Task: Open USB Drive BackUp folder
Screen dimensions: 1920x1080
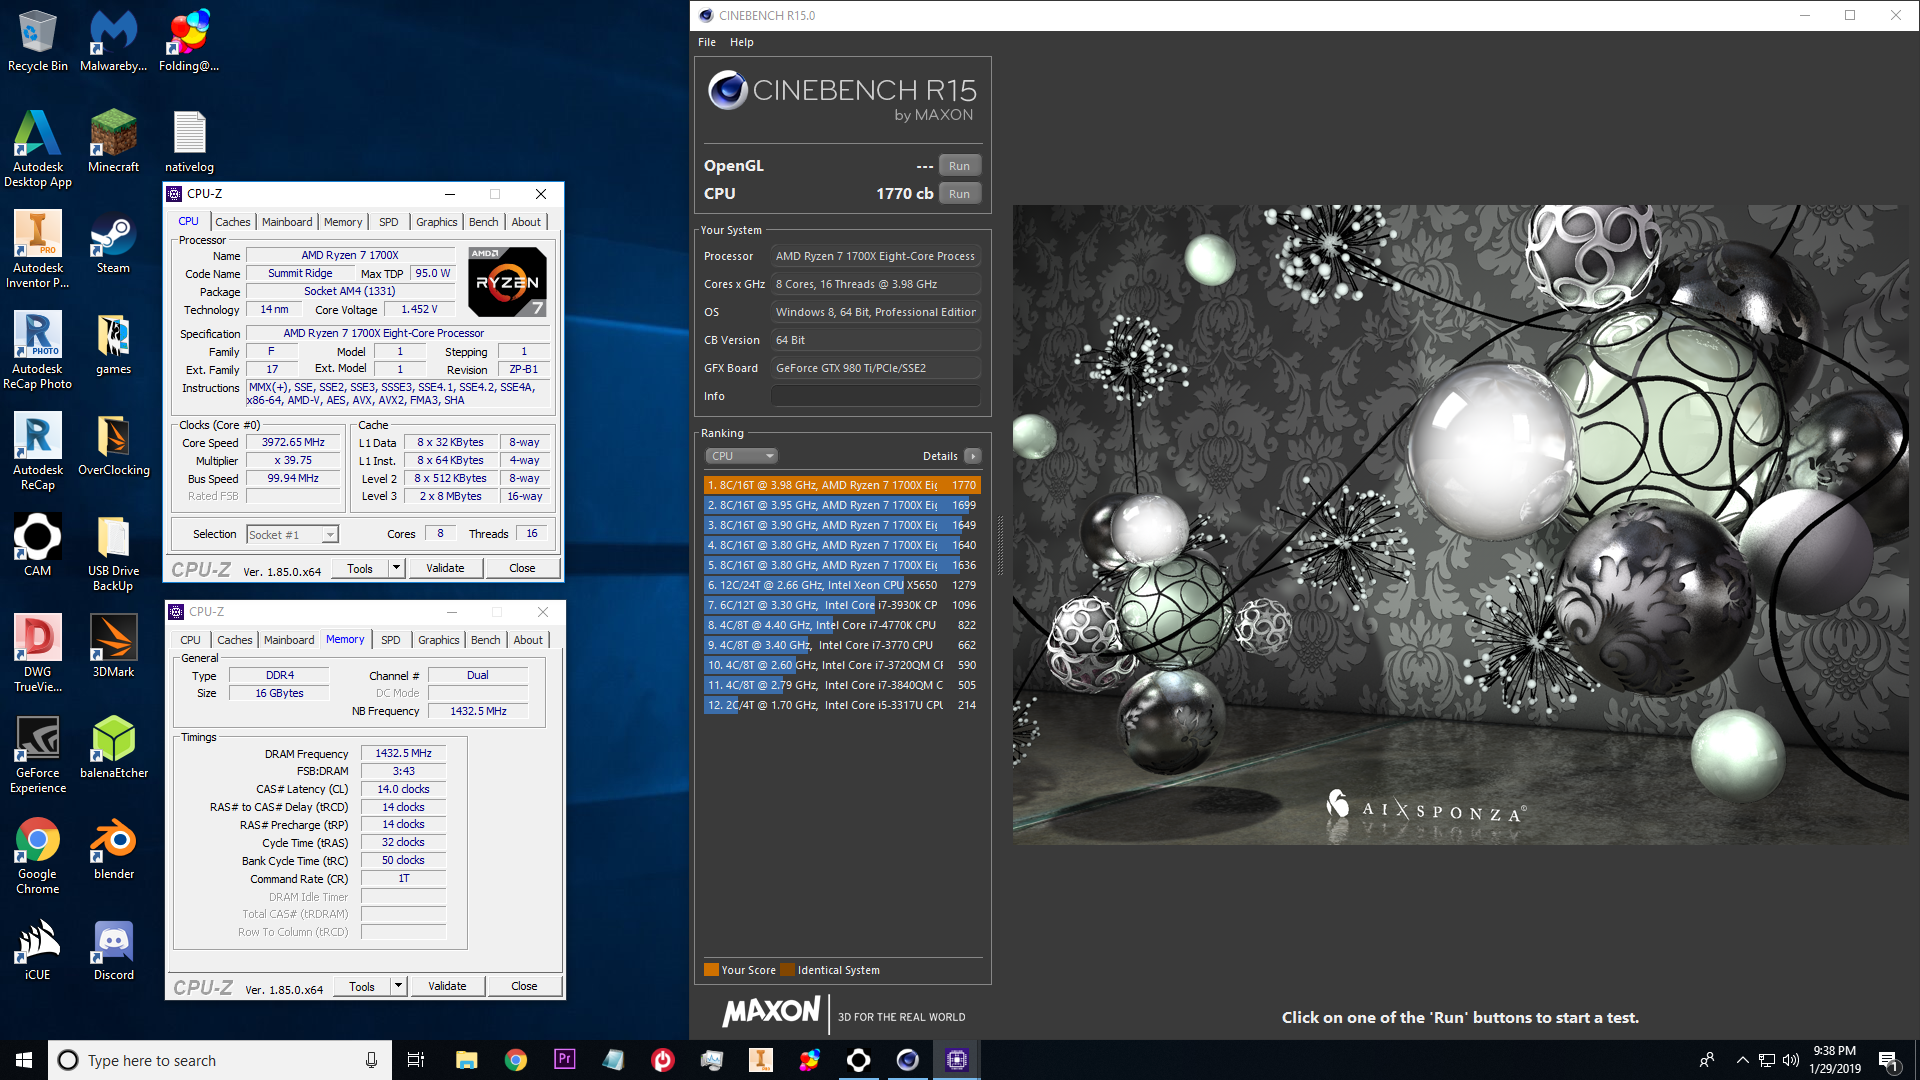Action: pos(113,552)
